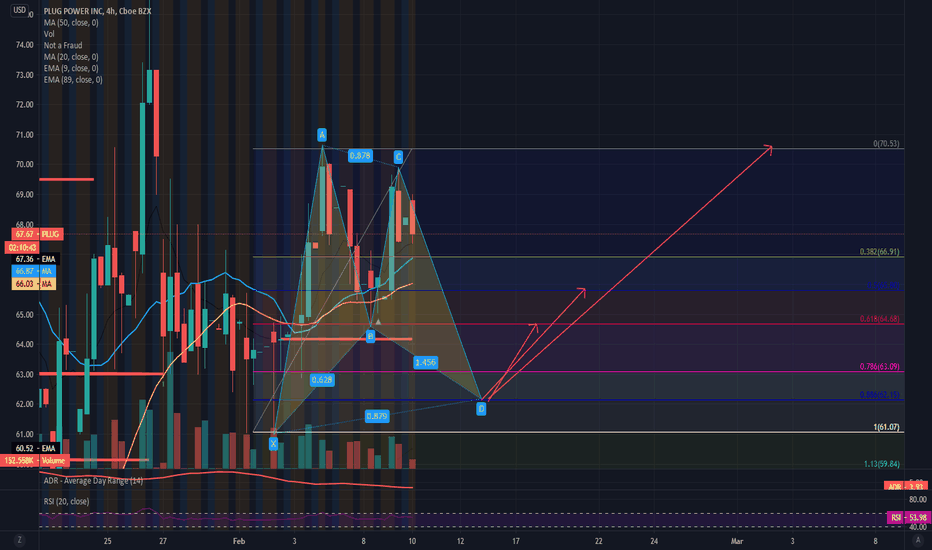This screenshot has width=932, height=550.
Task: Select pattern point A label
Action: (322, 135)
